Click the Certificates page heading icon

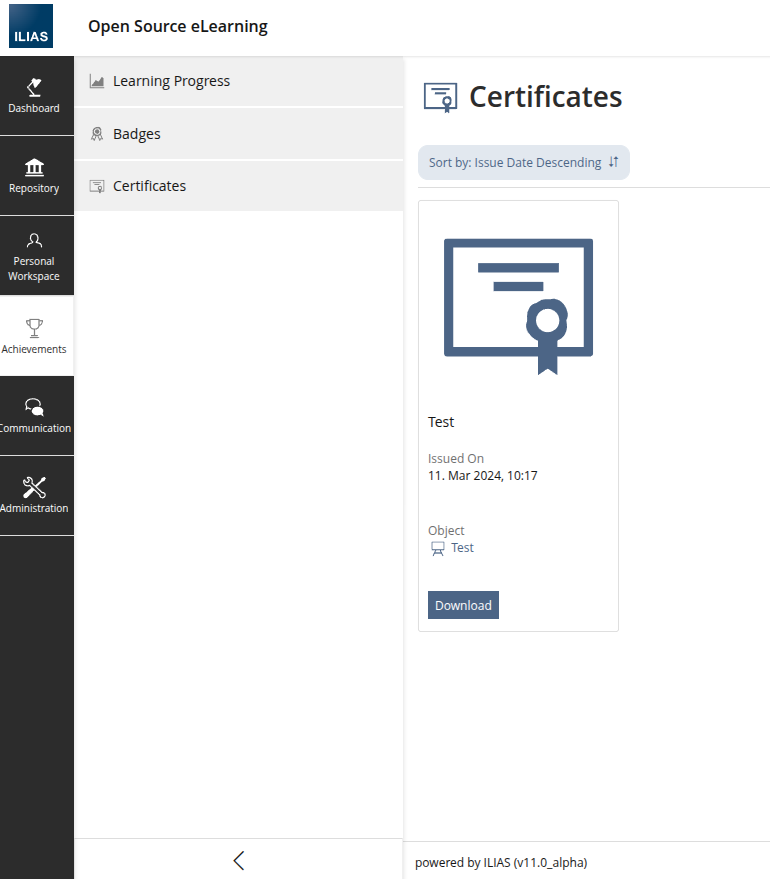click(440, 97)
